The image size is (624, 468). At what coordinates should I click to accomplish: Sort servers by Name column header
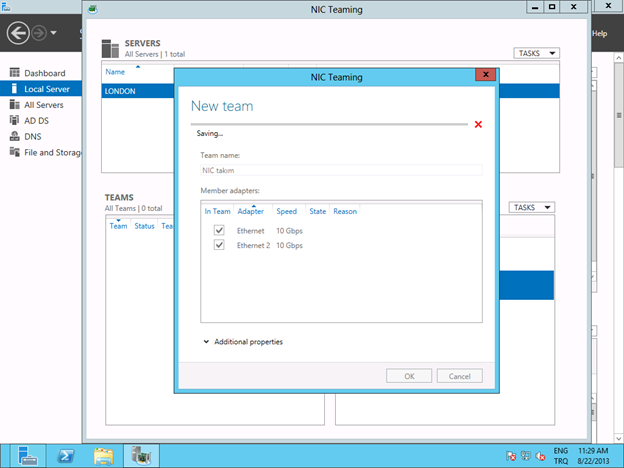click(115, 72)
